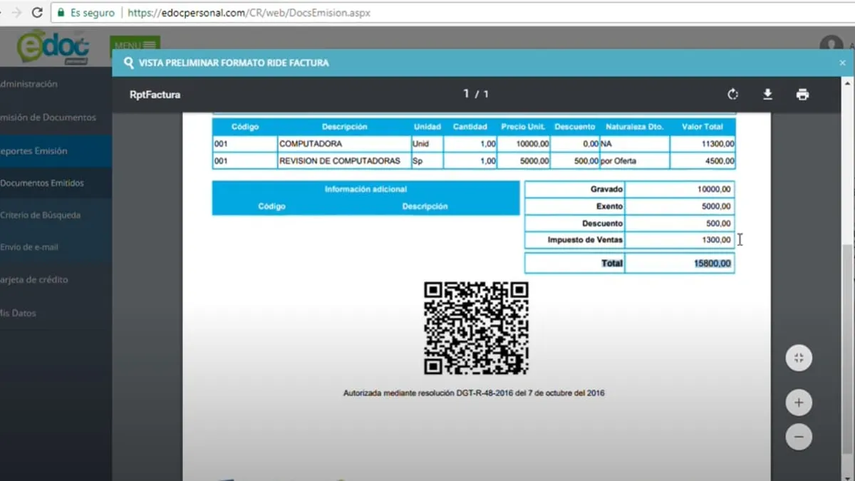Close the Vista Preliminar dialog
The width and height of the screenshot is (855, 481).
click(x=842, y=63)
